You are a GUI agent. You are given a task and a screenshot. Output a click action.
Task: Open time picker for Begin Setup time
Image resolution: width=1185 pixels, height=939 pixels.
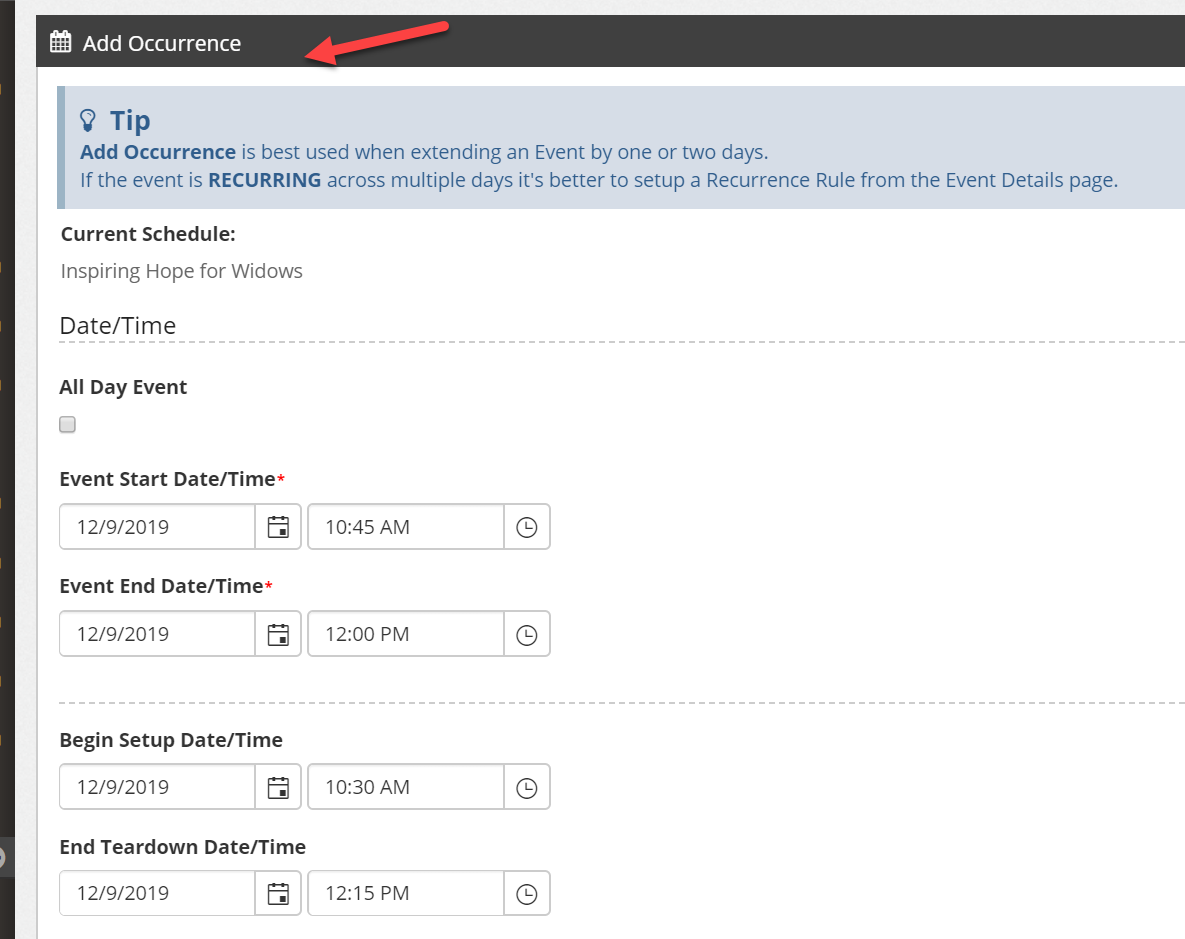coord(527,787)
